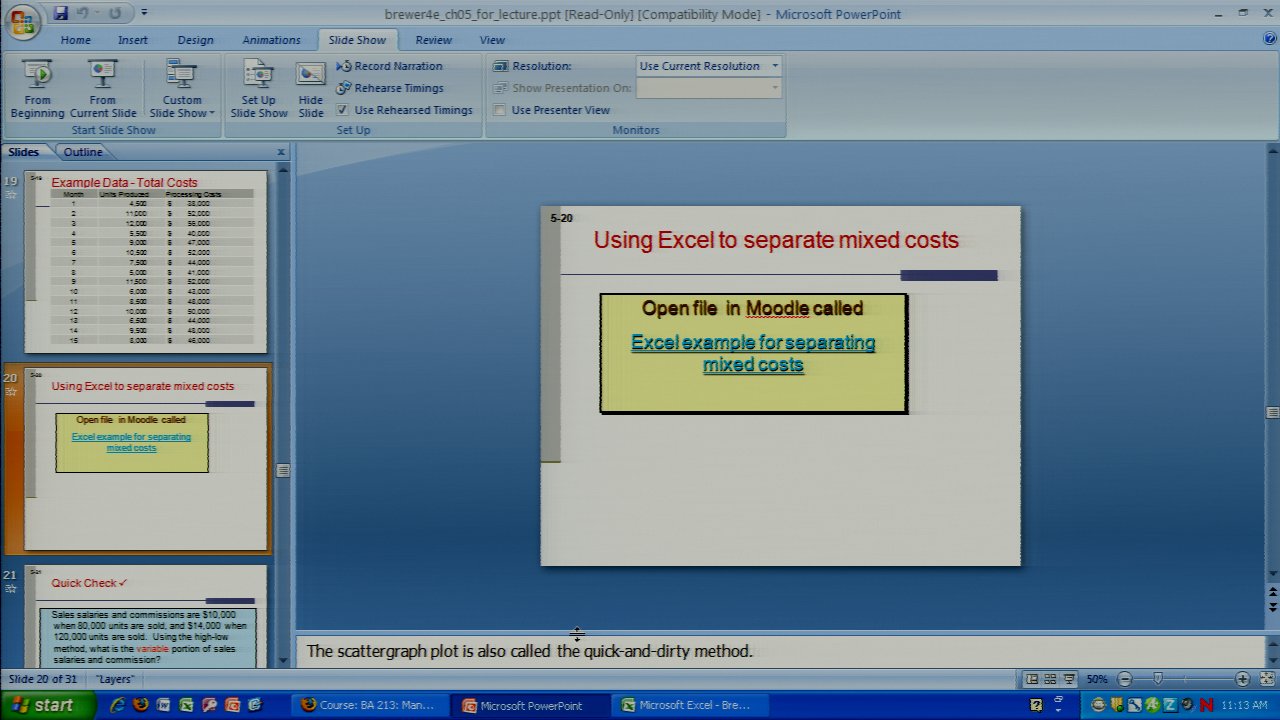
Task: Open the Outline pane tab
Action: [83, 152]
